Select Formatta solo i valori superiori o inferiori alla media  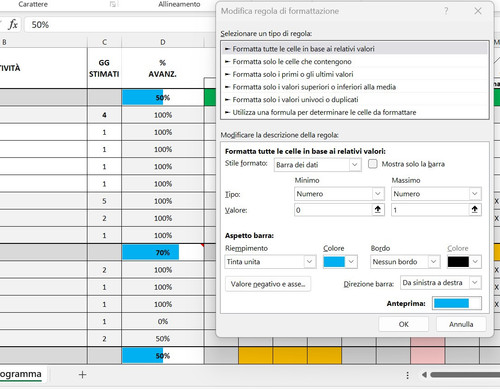point(354,87)
